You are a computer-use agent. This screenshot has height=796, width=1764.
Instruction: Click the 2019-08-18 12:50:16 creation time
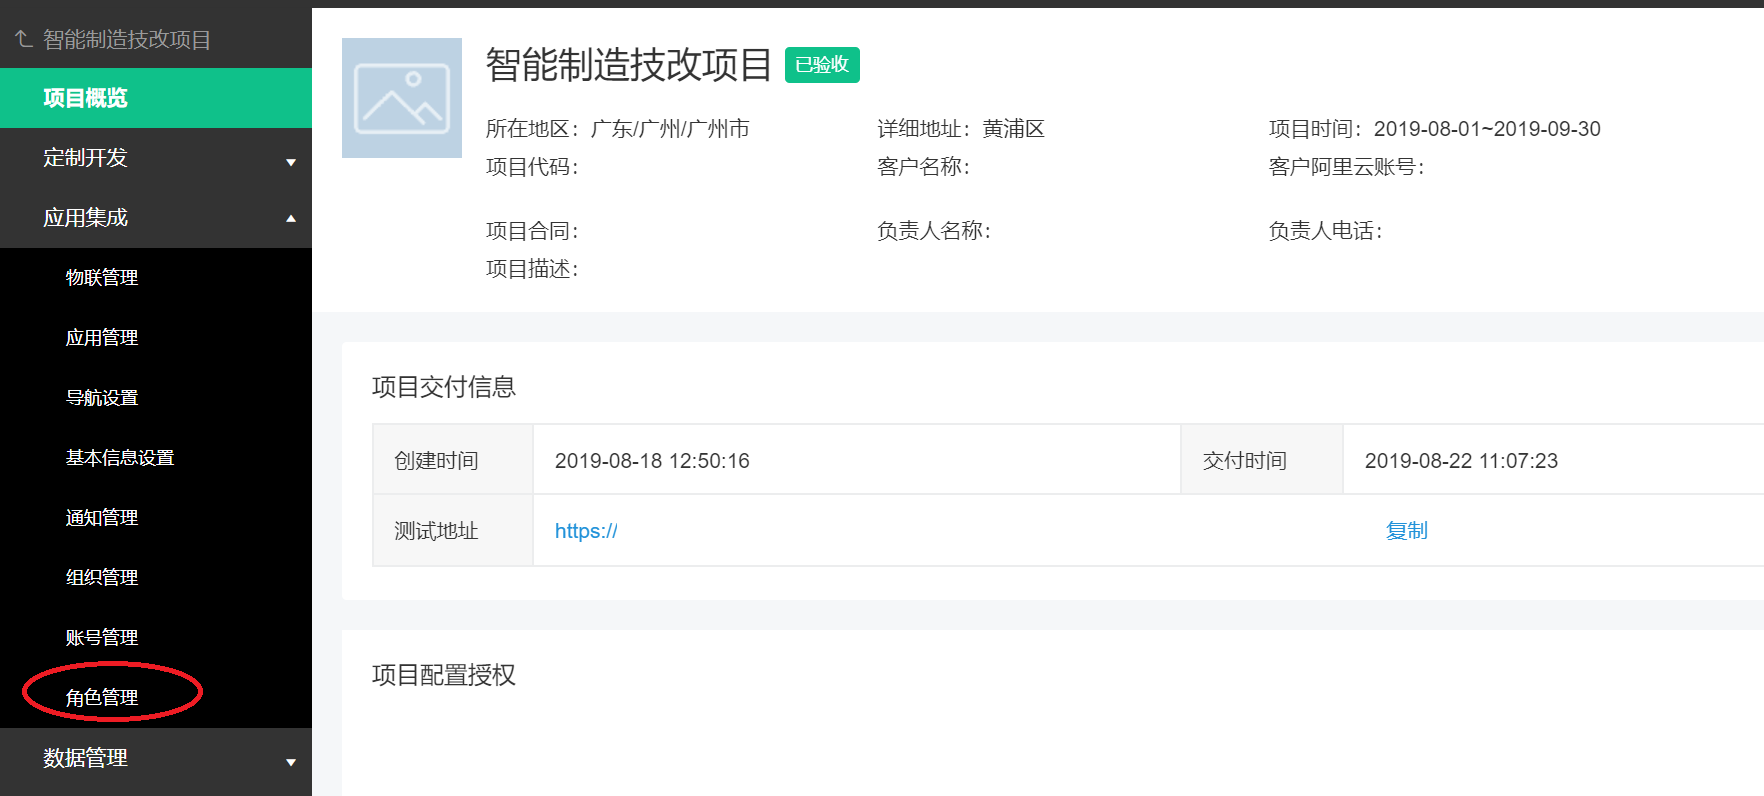pyautogui.click(x=652, y=461)
